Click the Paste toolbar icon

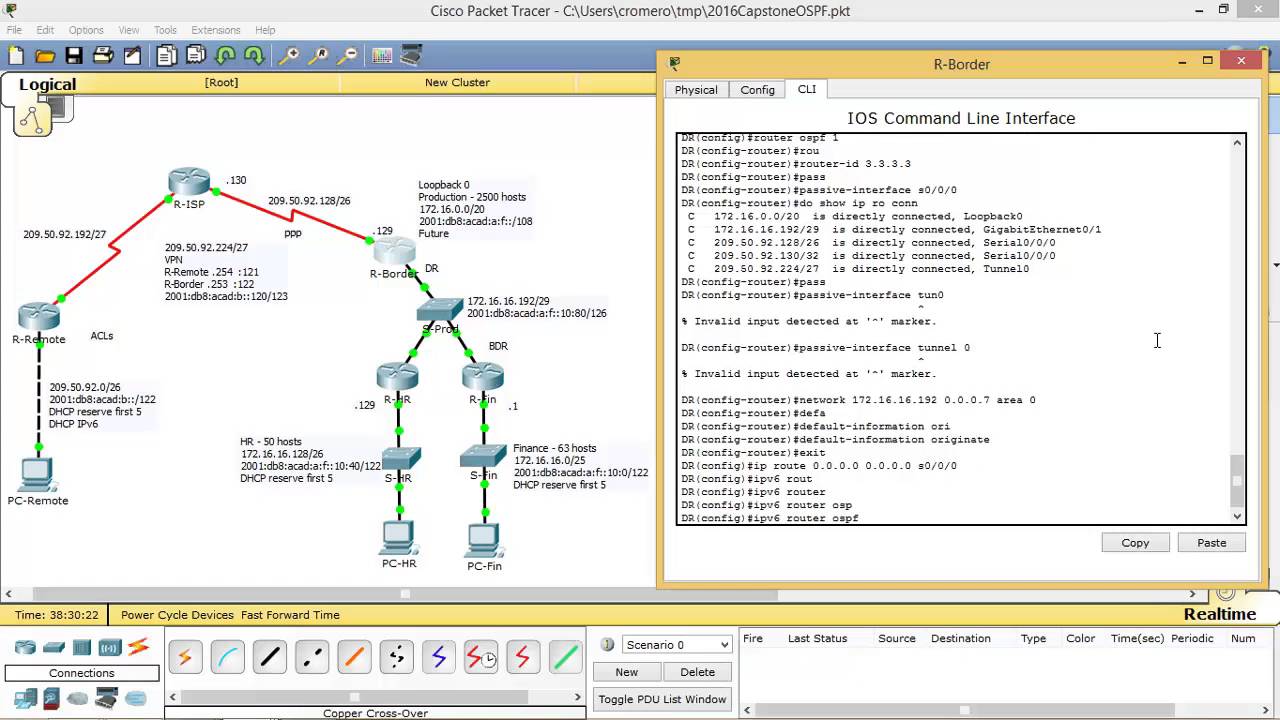196,56
